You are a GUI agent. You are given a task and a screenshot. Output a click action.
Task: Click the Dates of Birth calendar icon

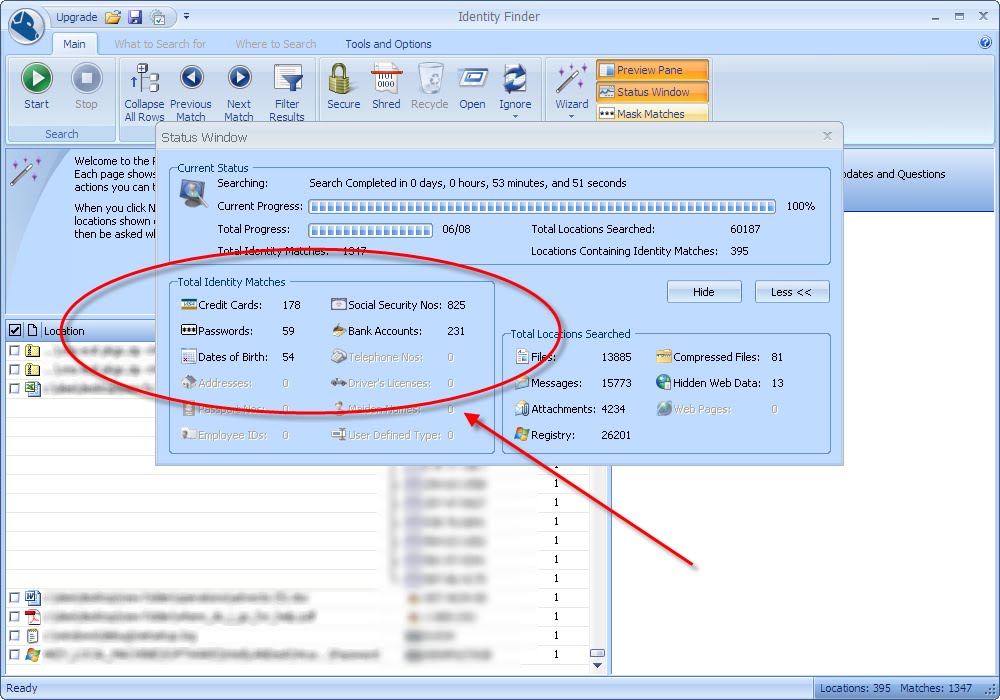[188, 356]
